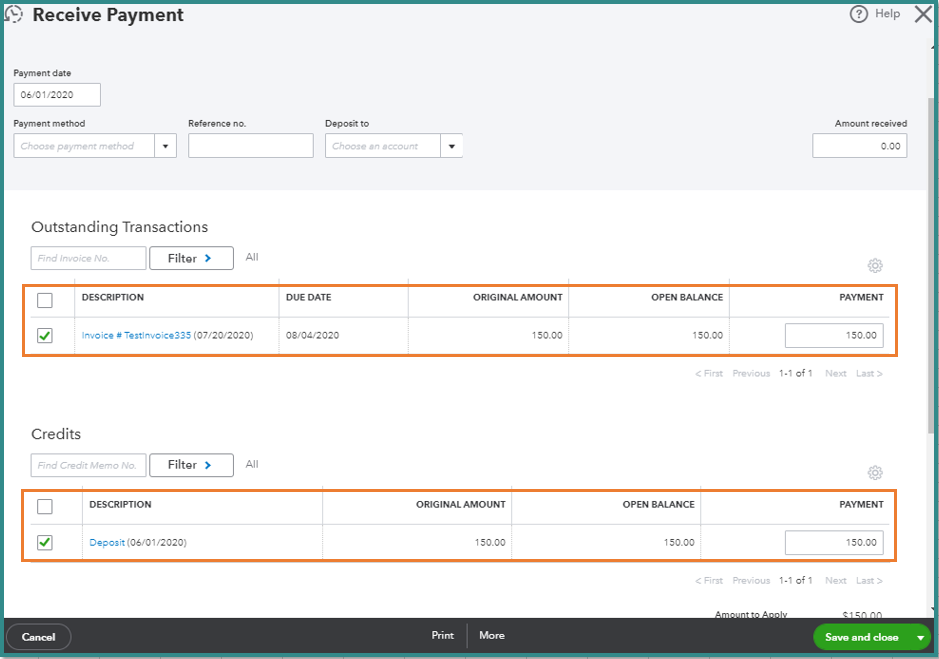
Task: Click Next in Outstanding Transactions pagination
Action: click(x=835, y=373)
